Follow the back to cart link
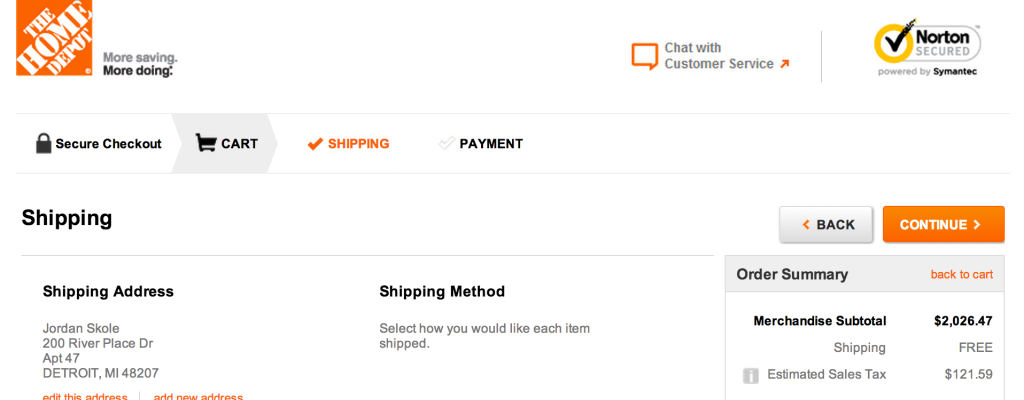Screen dimensions: 1024x400 pos(961,274)
